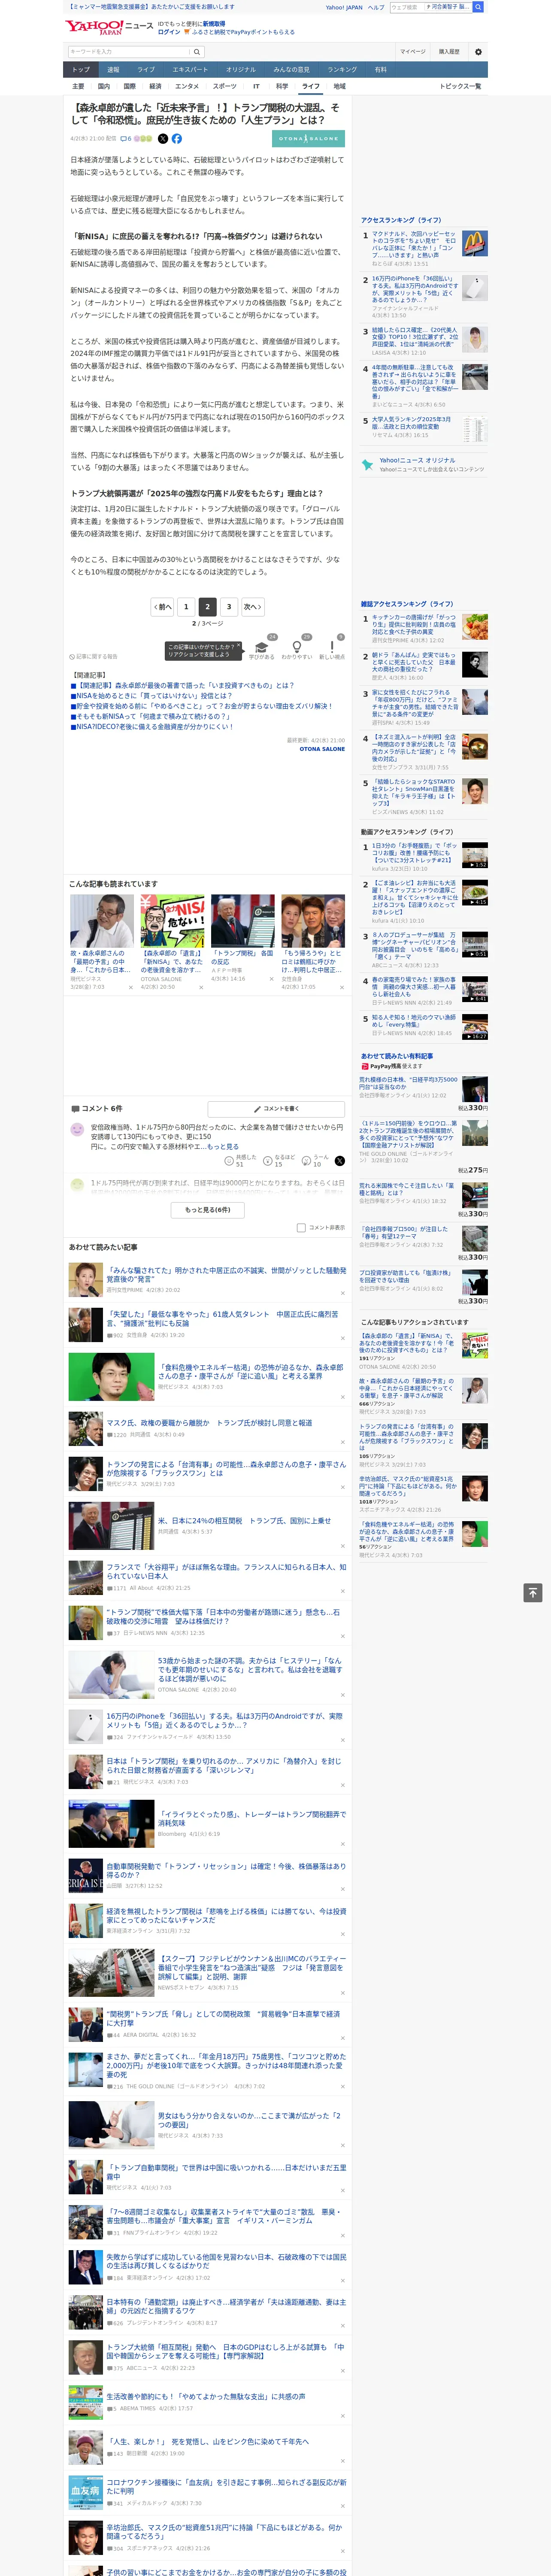This screenshot has width=551, height=2576.
Task: Click the Yahoo! JAPAN News logo
Action: (110, 27)
